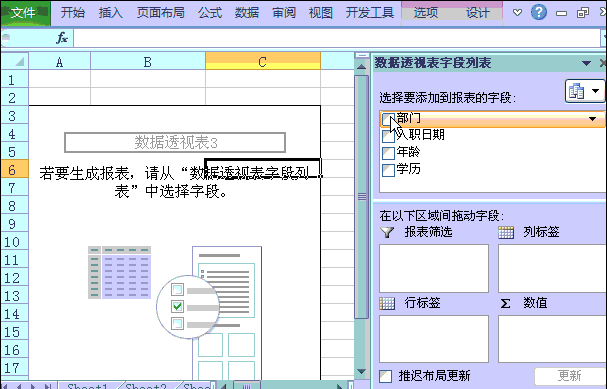607x389 pixels.
Task: Open the PivotTable 选项 tab
Action: point(425,13)
